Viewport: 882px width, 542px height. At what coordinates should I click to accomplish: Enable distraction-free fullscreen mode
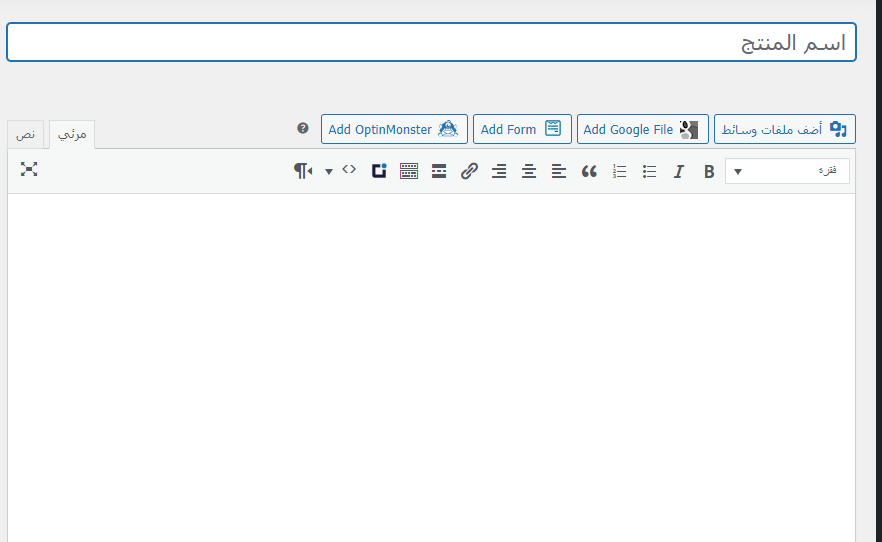pos(29,170)
